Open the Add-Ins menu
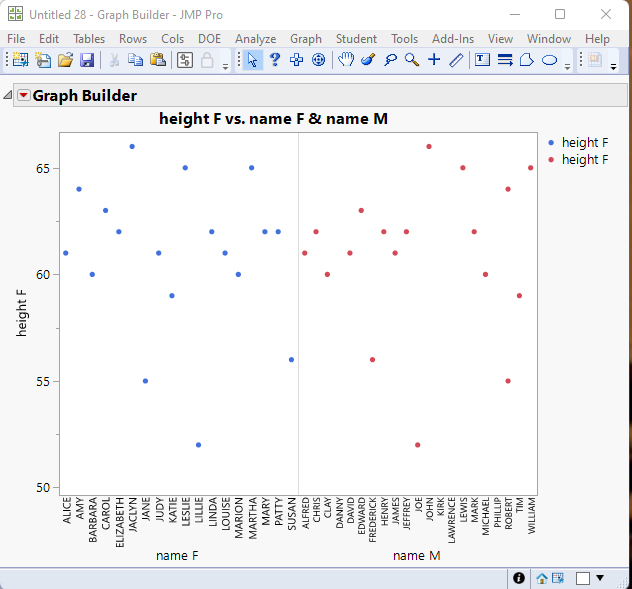 click(453, 39)
